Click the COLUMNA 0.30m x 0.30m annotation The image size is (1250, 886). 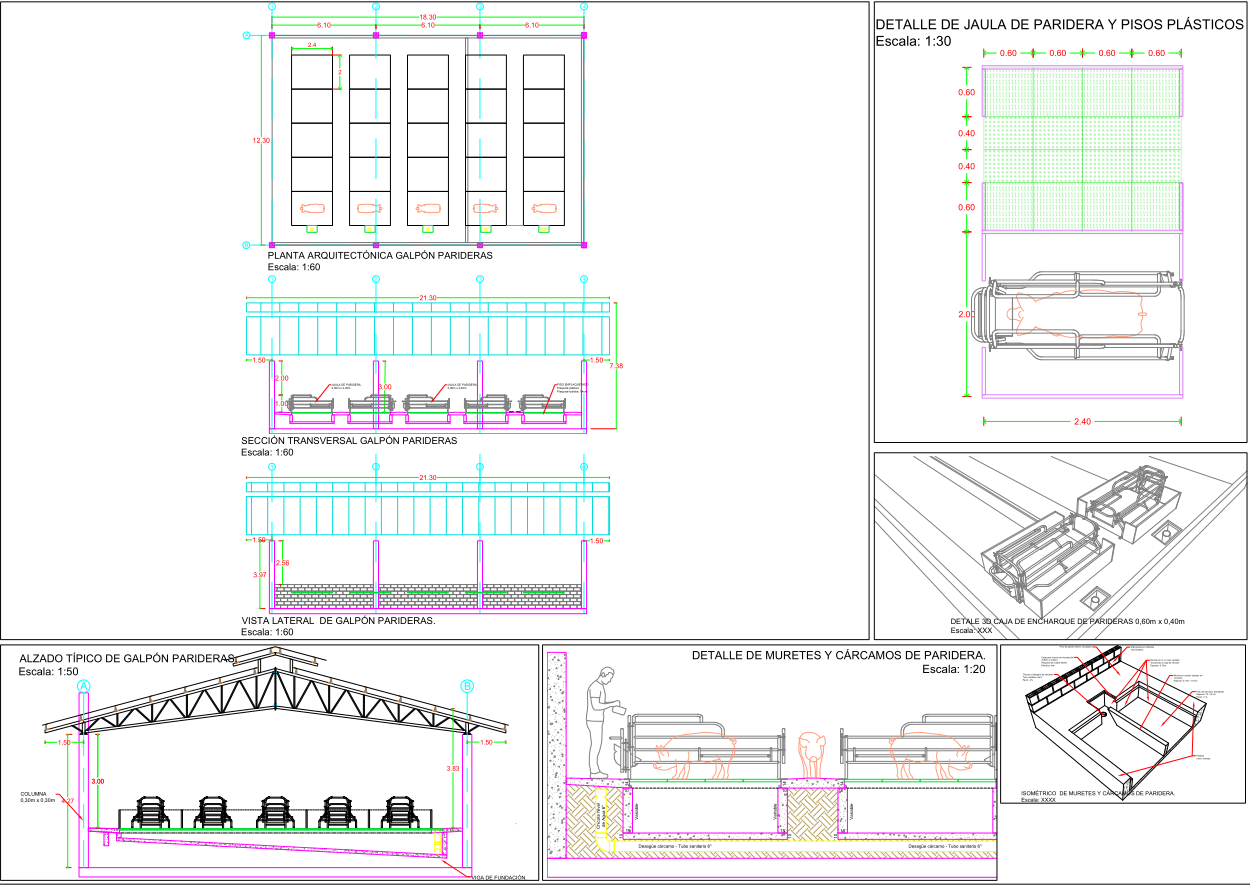click(36, 797)
